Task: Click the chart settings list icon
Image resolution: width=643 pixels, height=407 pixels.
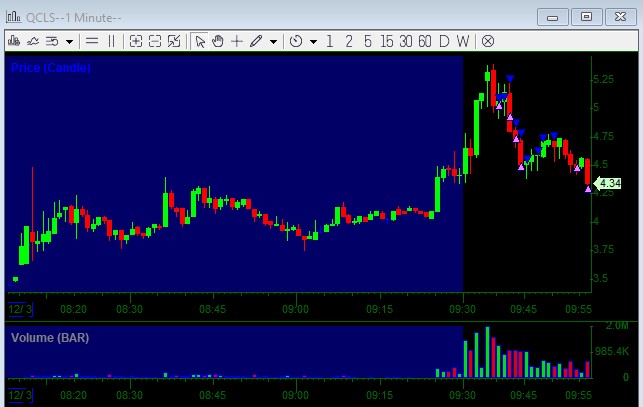Action: (52, 41)
